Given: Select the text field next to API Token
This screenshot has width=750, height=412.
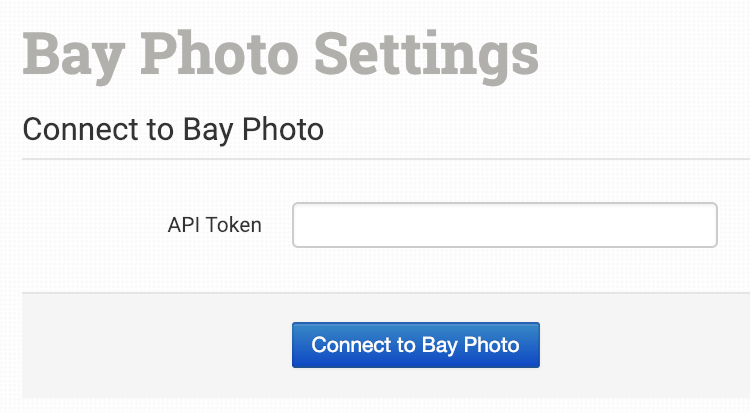Looking at the screenshot, I should tap(504, 225).
